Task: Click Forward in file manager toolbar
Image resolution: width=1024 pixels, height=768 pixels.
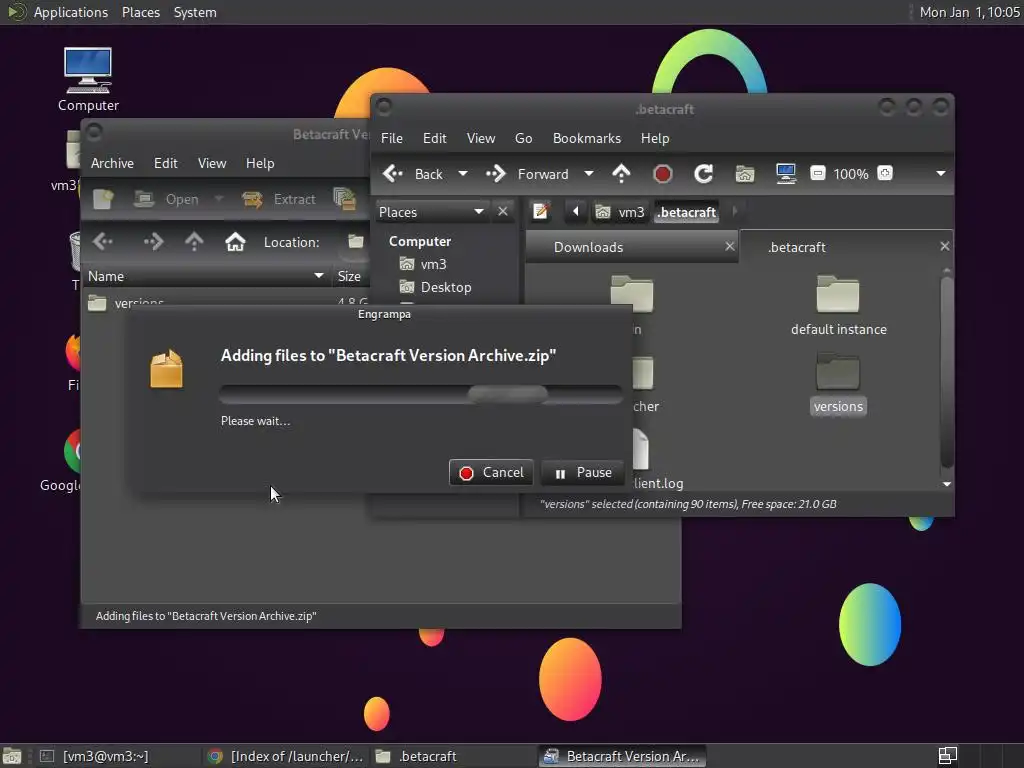Action: tap(528, 174)
